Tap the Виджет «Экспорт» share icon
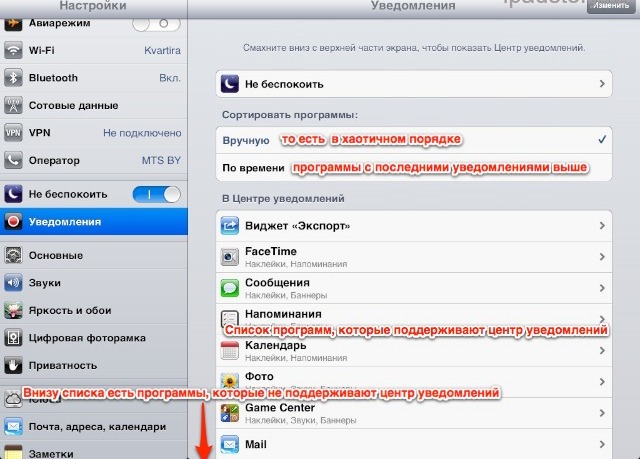Image resolution: width=640 pixels, height=459 pixels. point(230,226)
